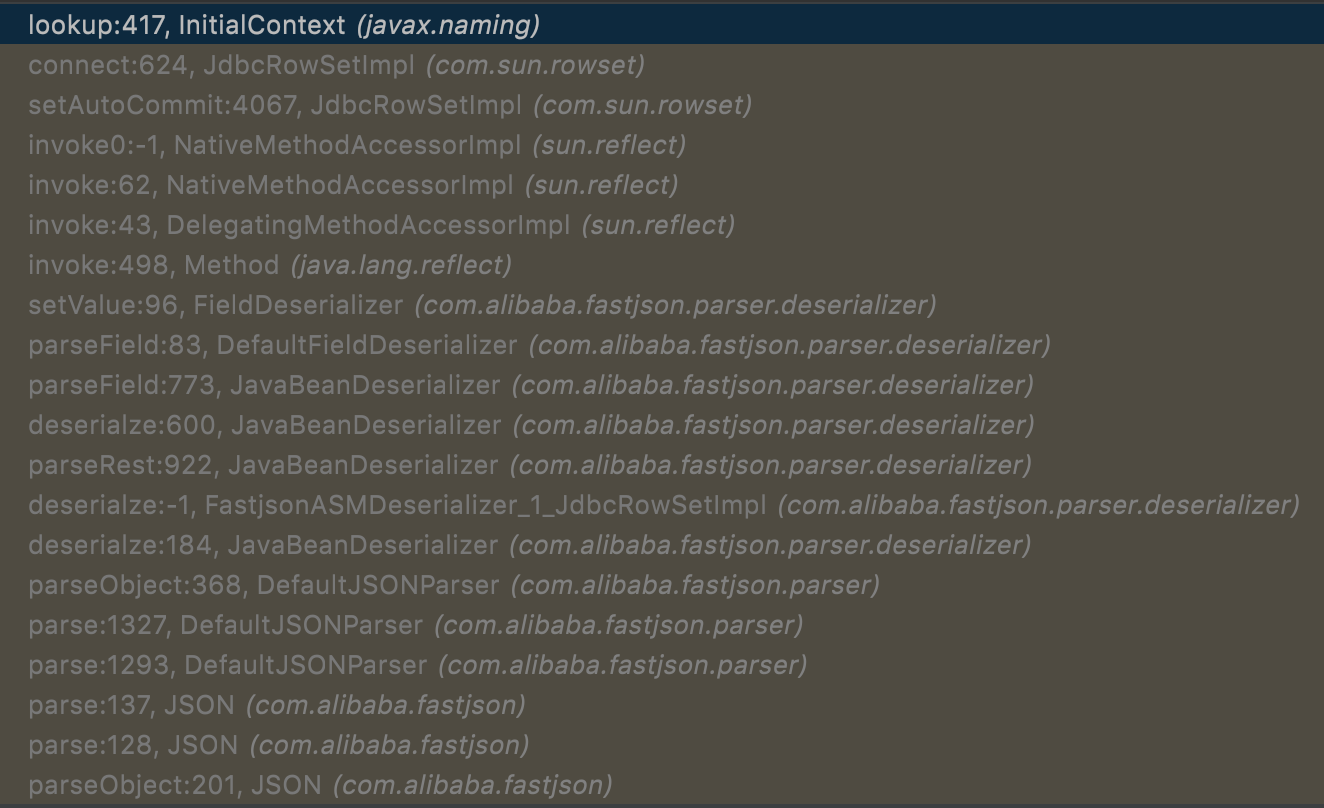
Task: Select the invoke:43 DelegatingMethodAccessorImpl frame
Action: point(381,225)
